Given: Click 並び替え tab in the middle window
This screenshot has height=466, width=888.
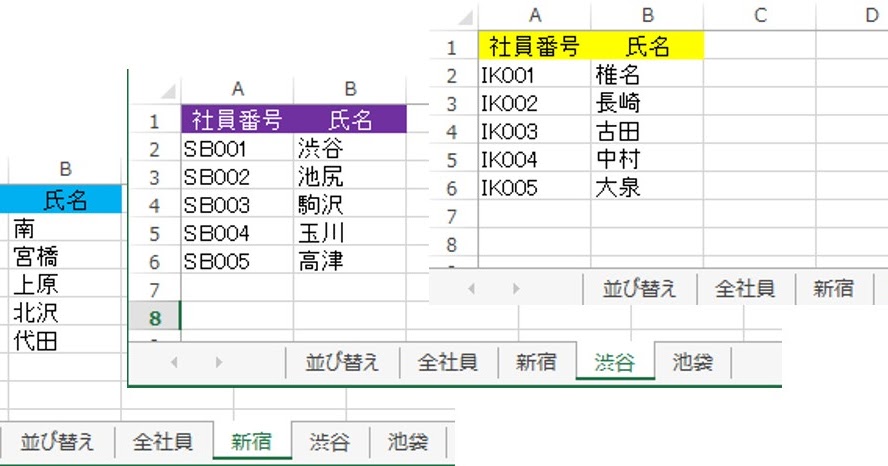Looking at the screenshot, I should tap(343, 361).
